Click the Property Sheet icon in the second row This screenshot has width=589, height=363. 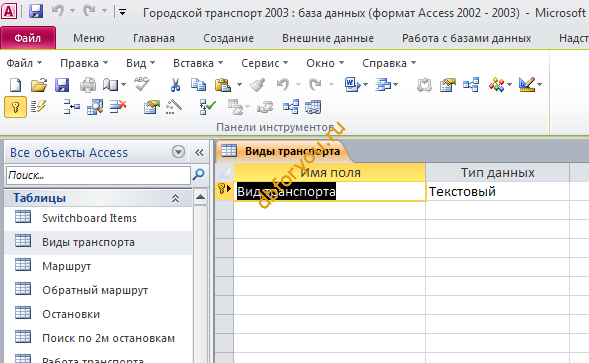[x=152, y=107]
